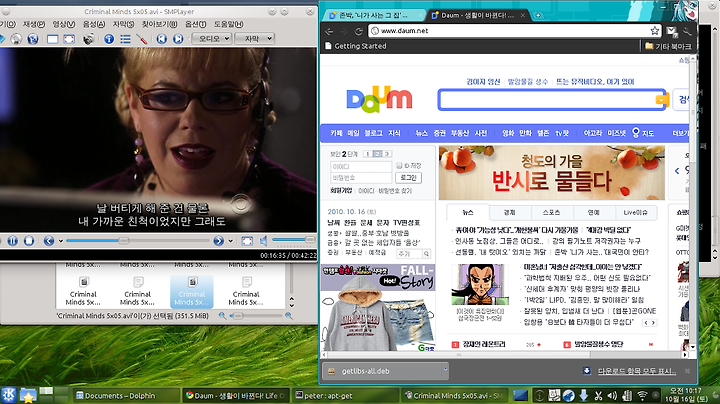Select the 스포츠 news tab on Daum
The image size is (720, 404).
click(x=551, y=213)
